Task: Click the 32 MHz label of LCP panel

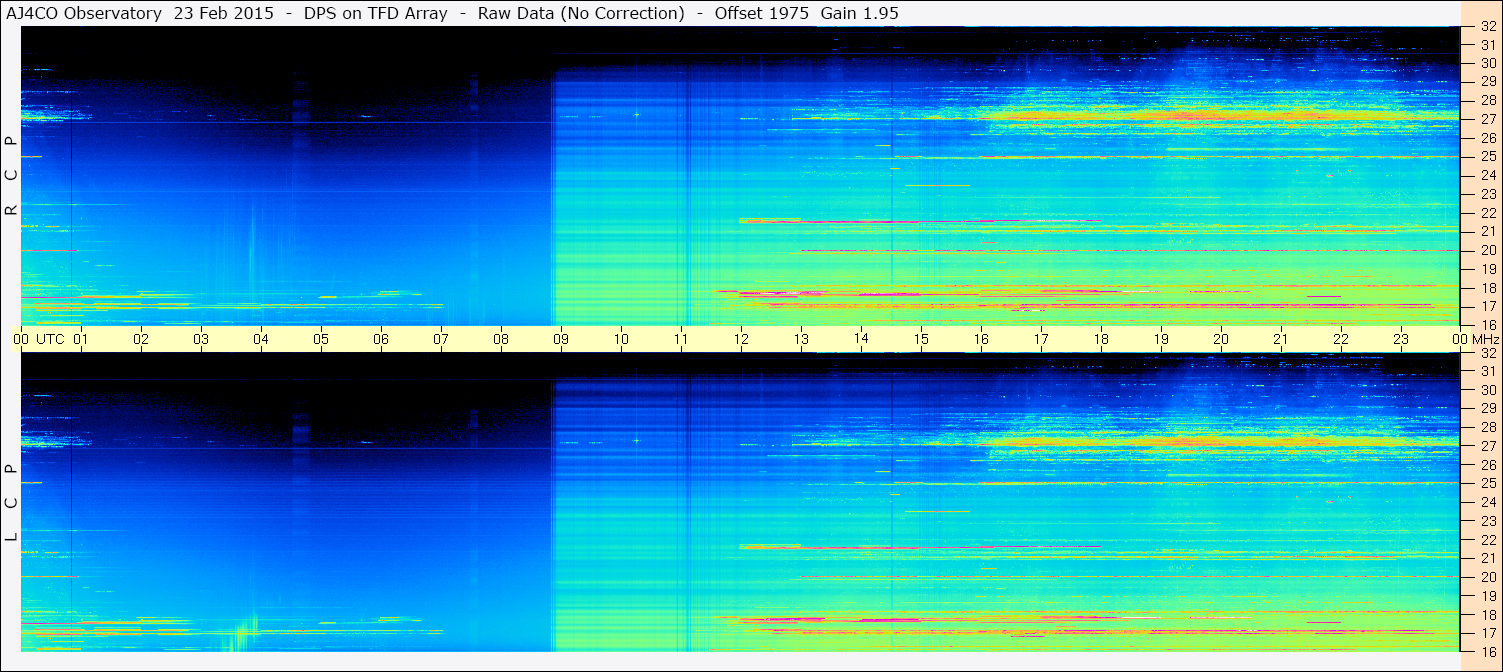Action: click(x=1488, y=353)
